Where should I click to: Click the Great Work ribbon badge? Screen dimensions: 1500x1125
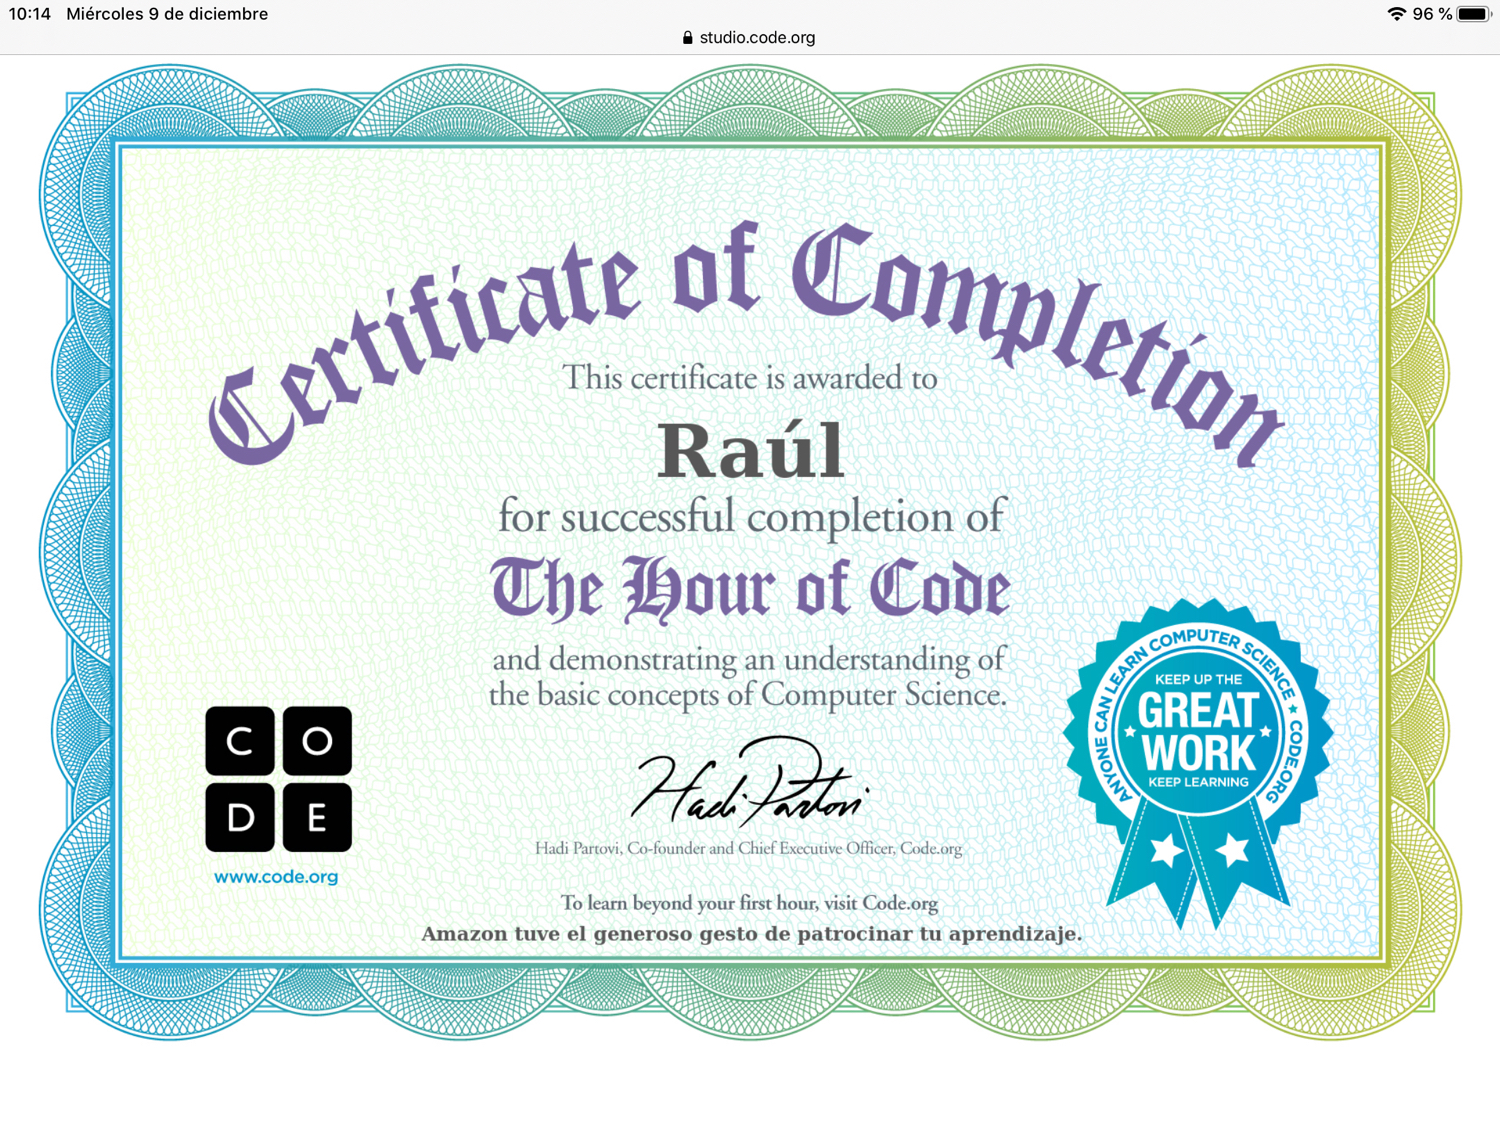[1198, 762]
